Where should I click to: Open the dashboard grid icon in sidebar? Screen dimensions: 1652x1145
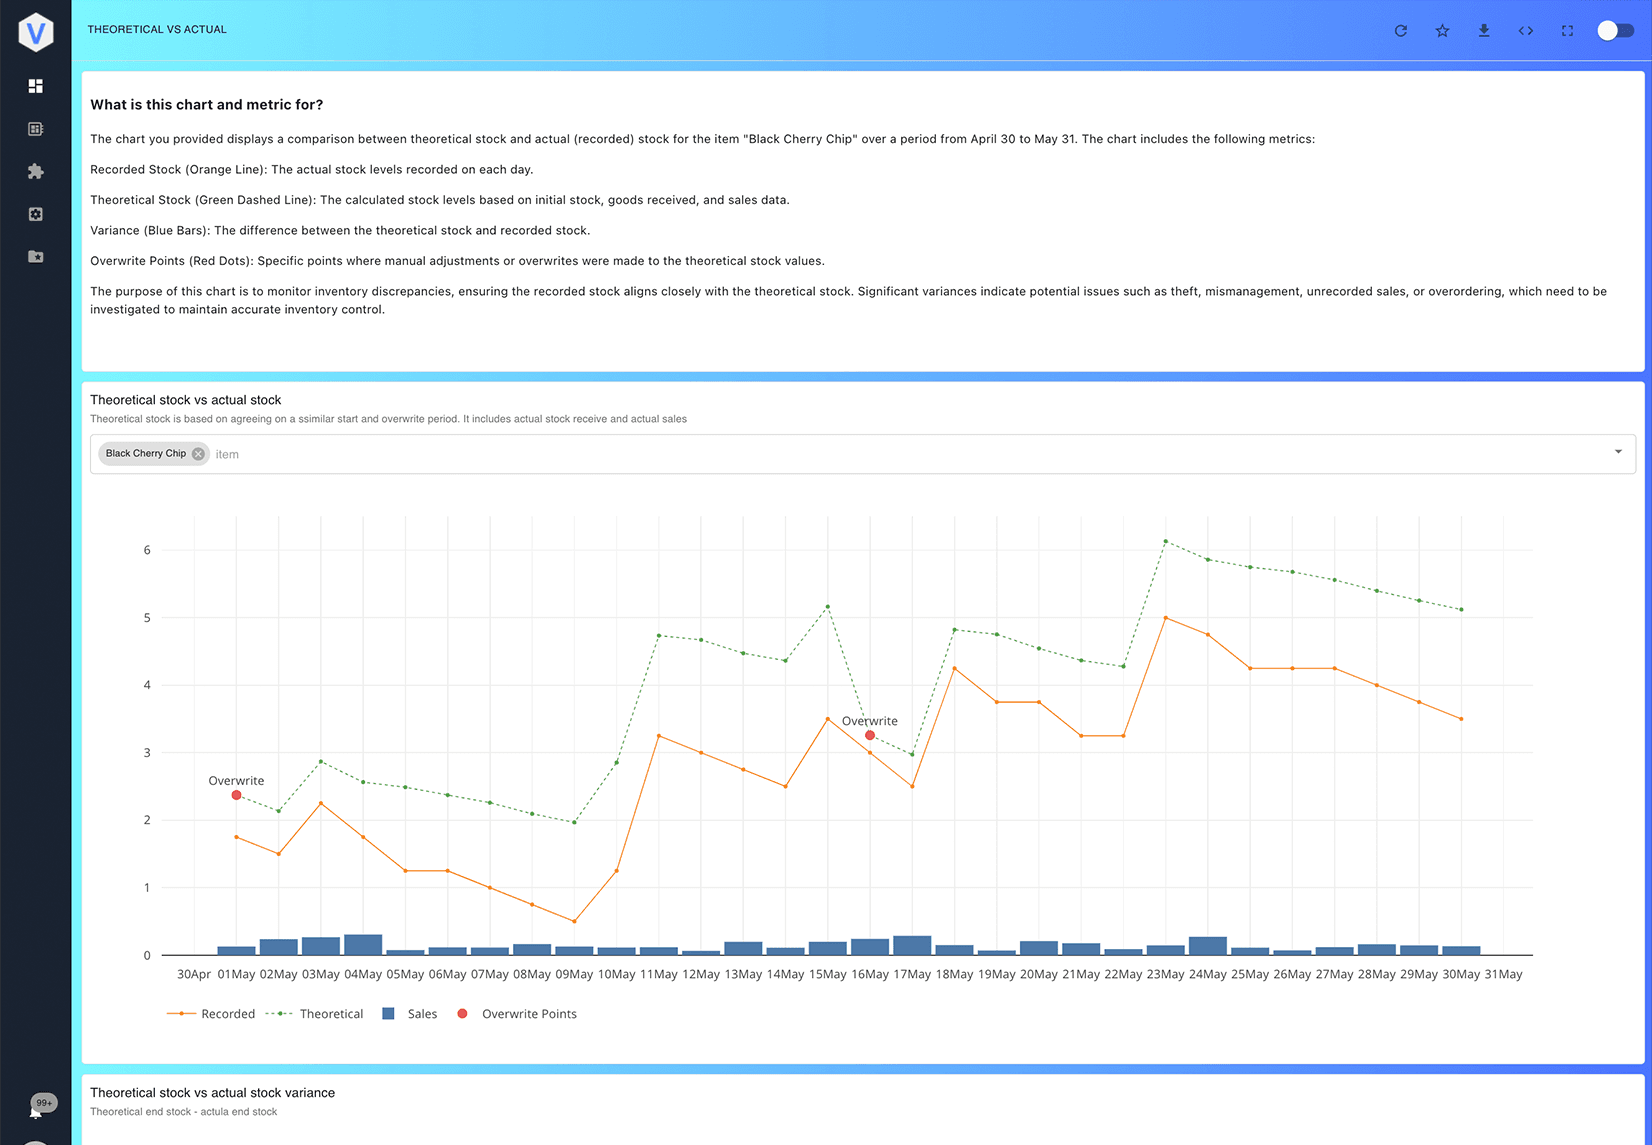point(36,86)
